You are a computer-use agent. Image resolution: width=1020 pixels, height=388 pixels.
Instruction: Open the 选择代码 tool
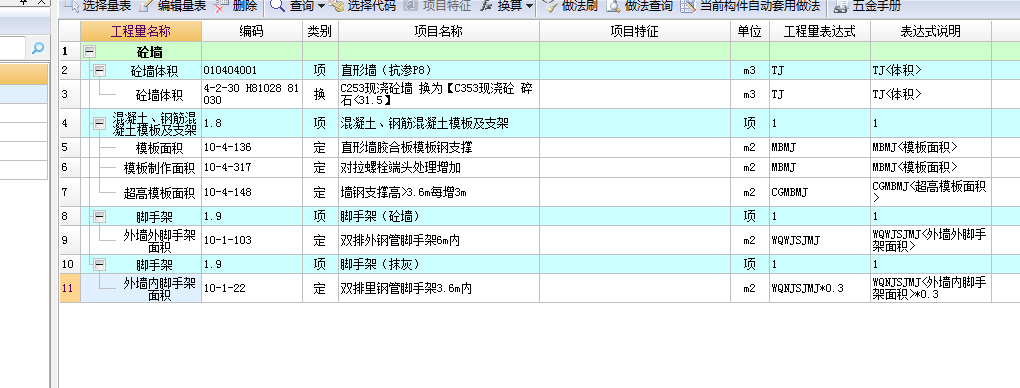point(363,7)
